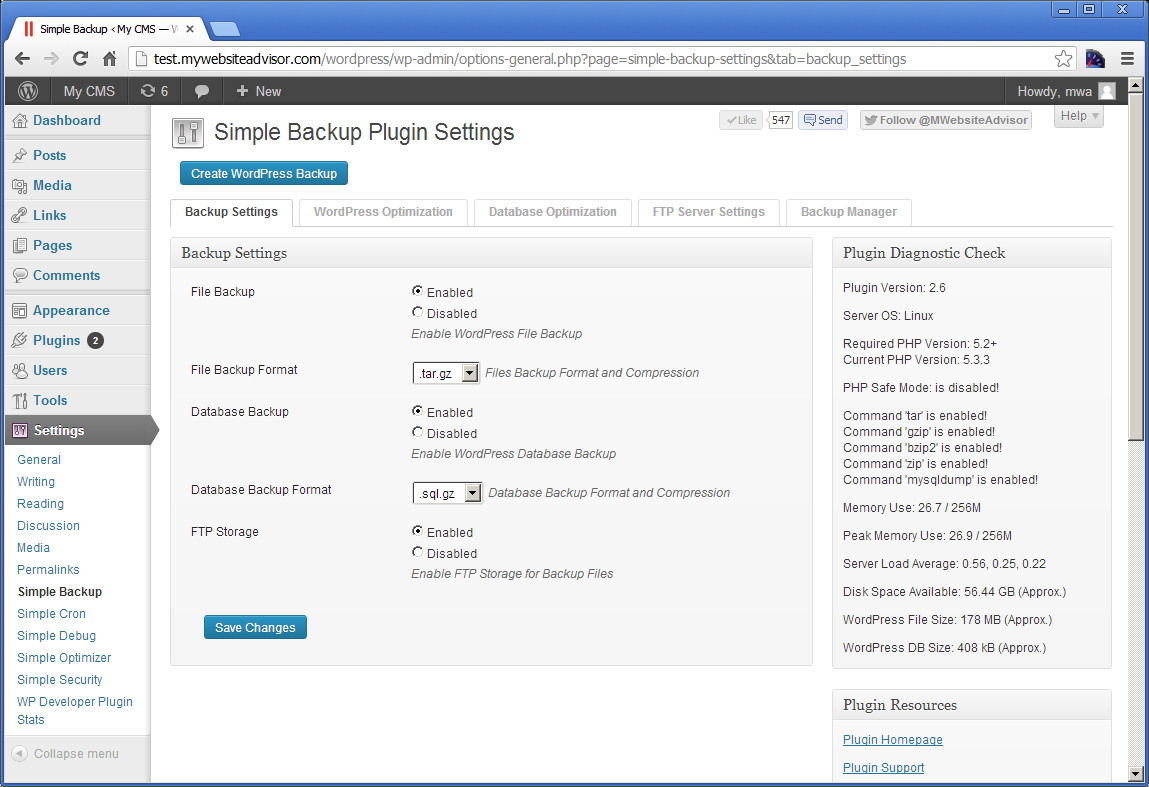Open the Database Backup Format .sql.gz dropdown

pyautogui.click(x=447, y=493)
